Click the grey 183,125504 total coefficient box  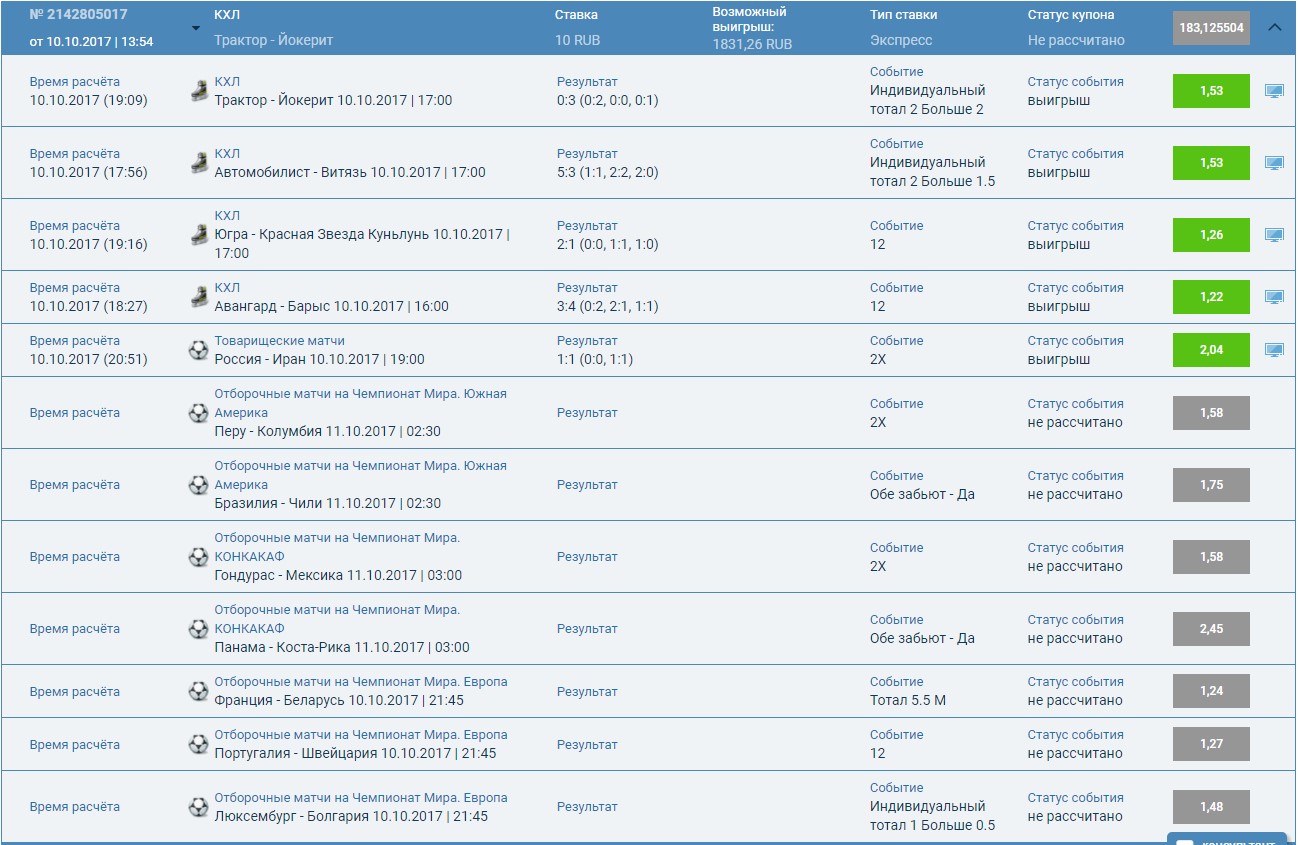(1209, 28)
